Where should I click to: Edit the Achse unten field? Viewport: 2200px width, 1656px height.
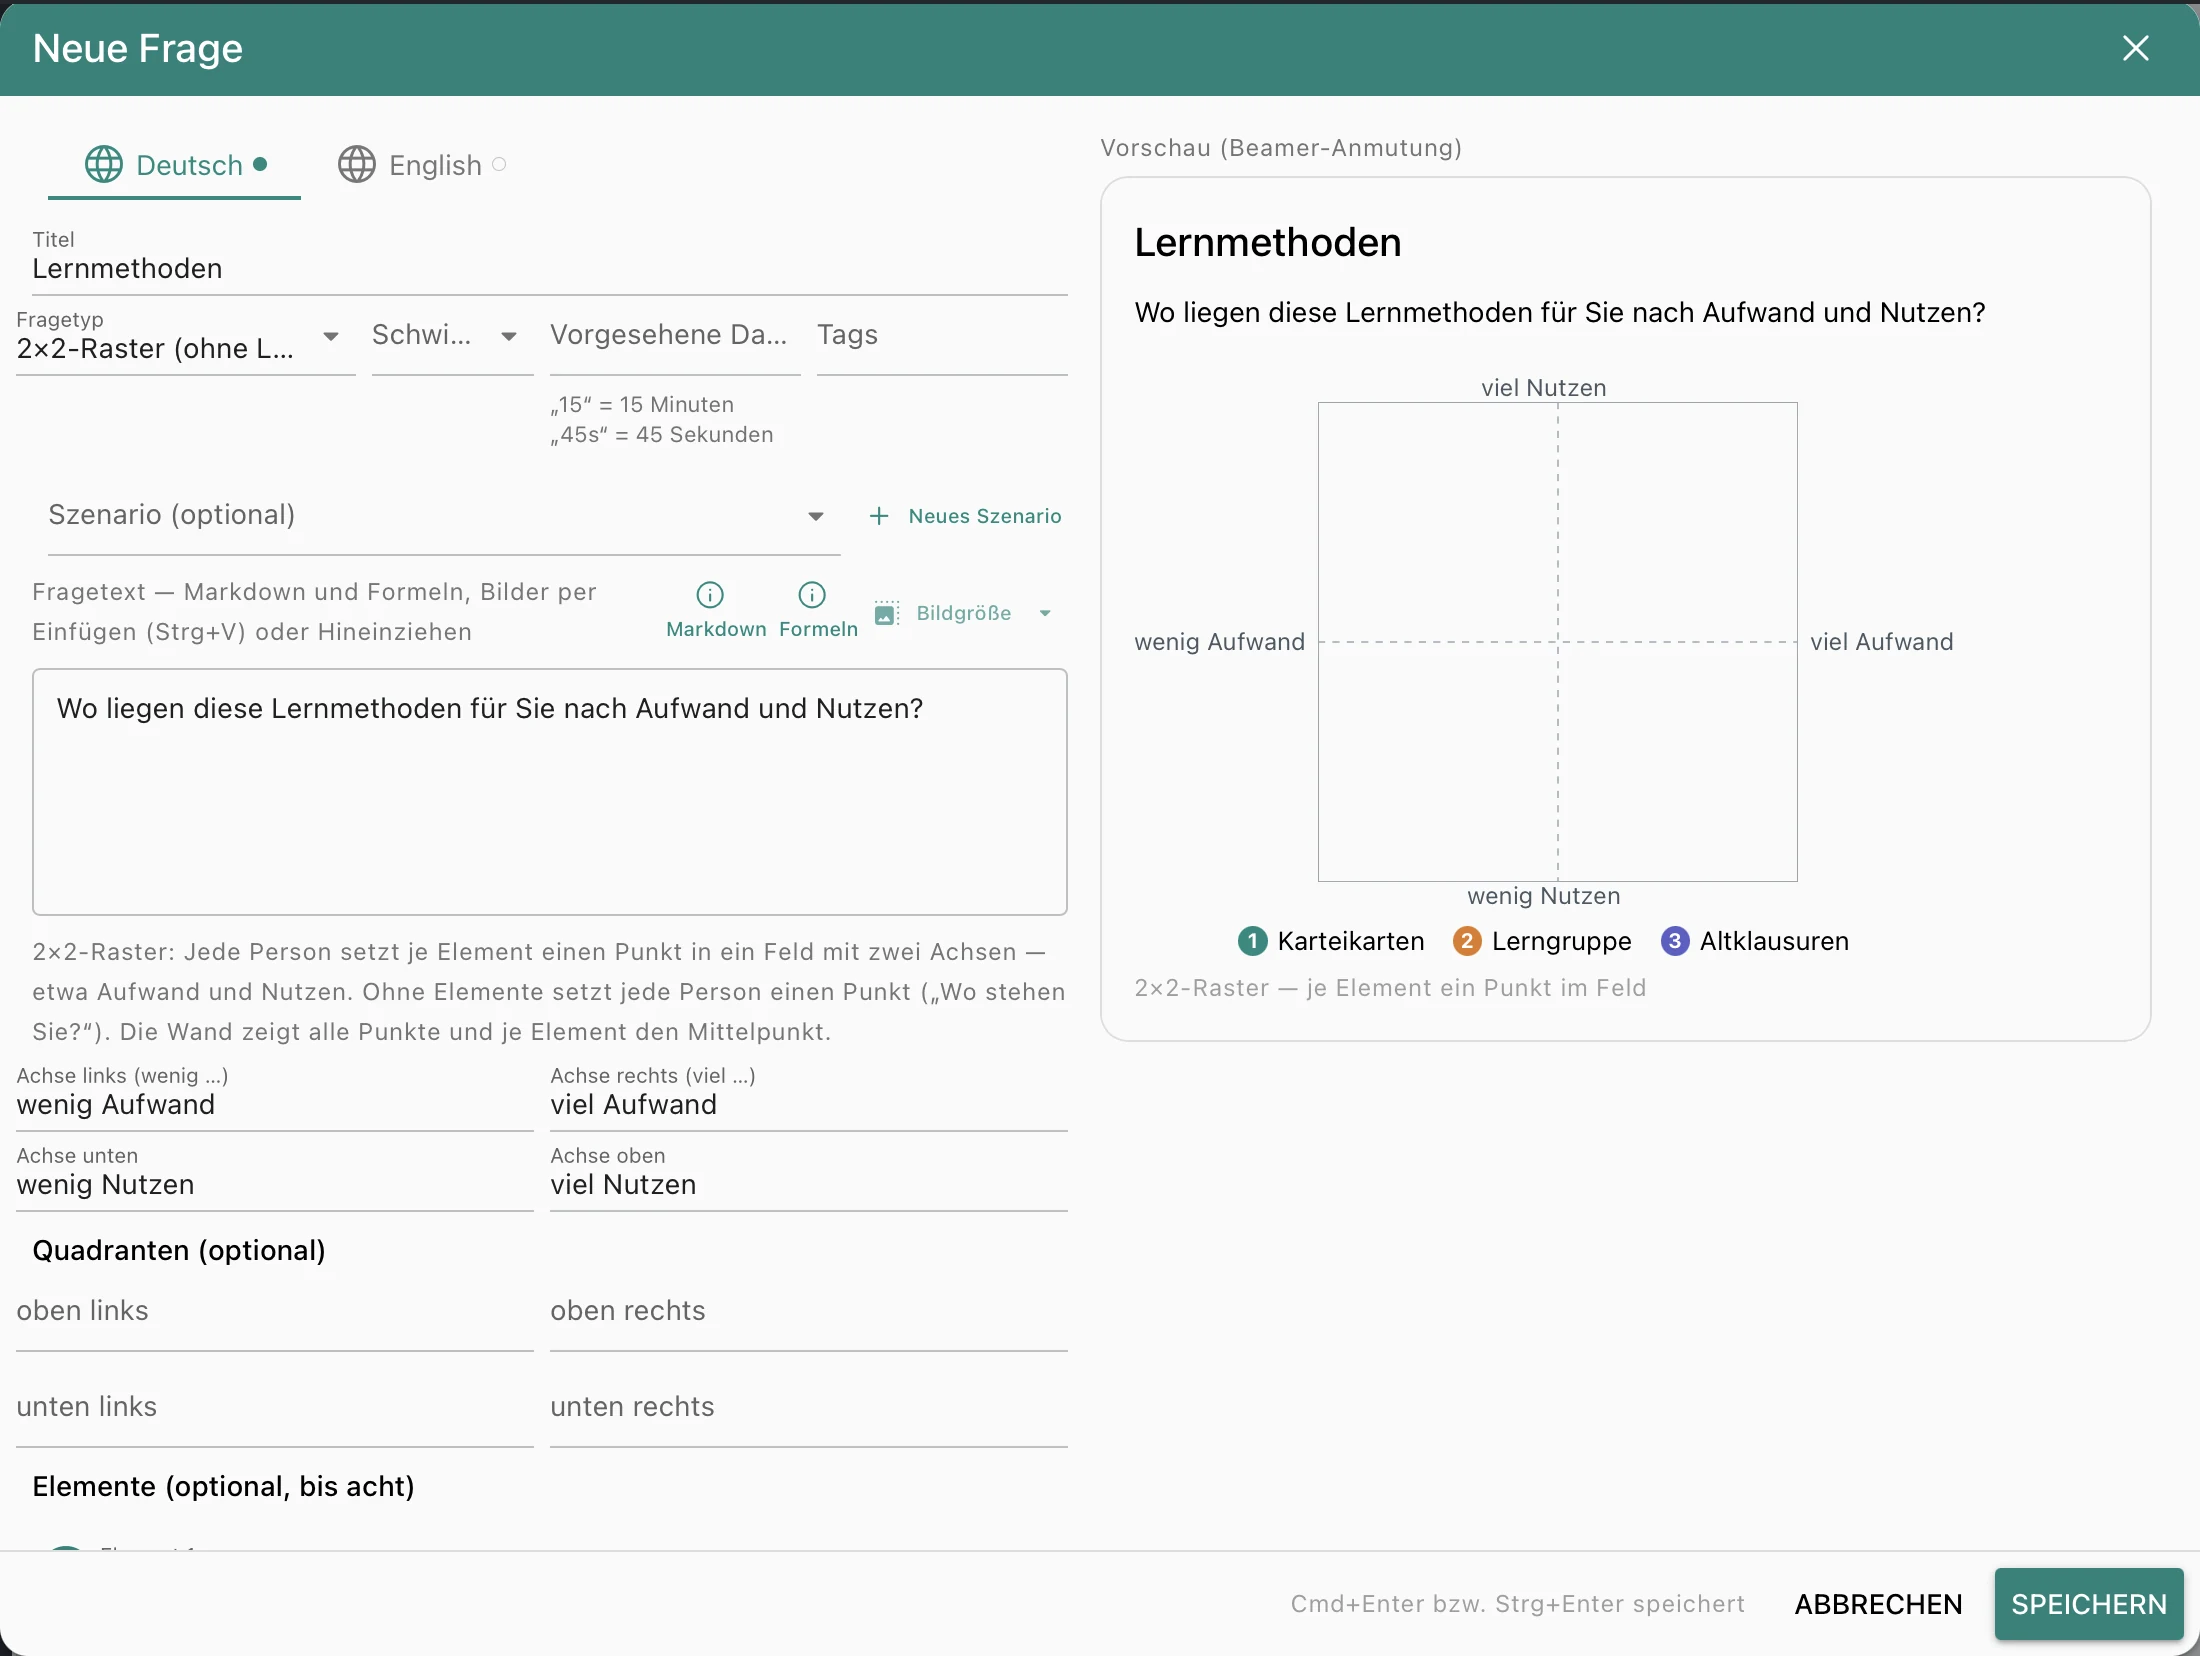(275, 1176)
